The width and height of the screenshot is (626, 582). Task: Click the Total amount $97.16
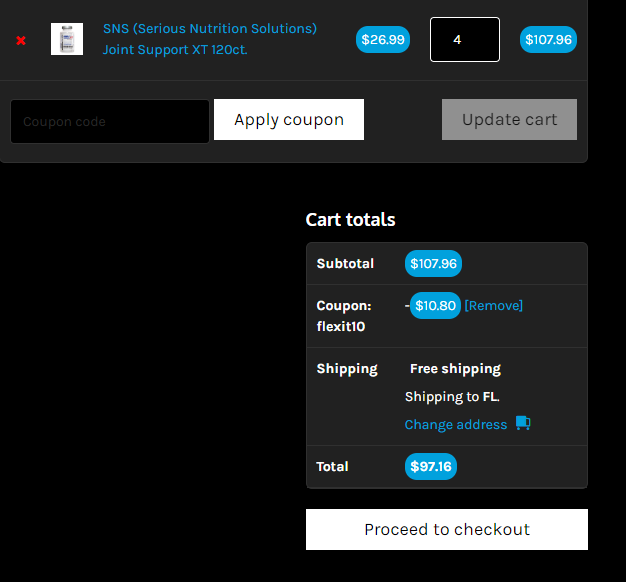431,467
